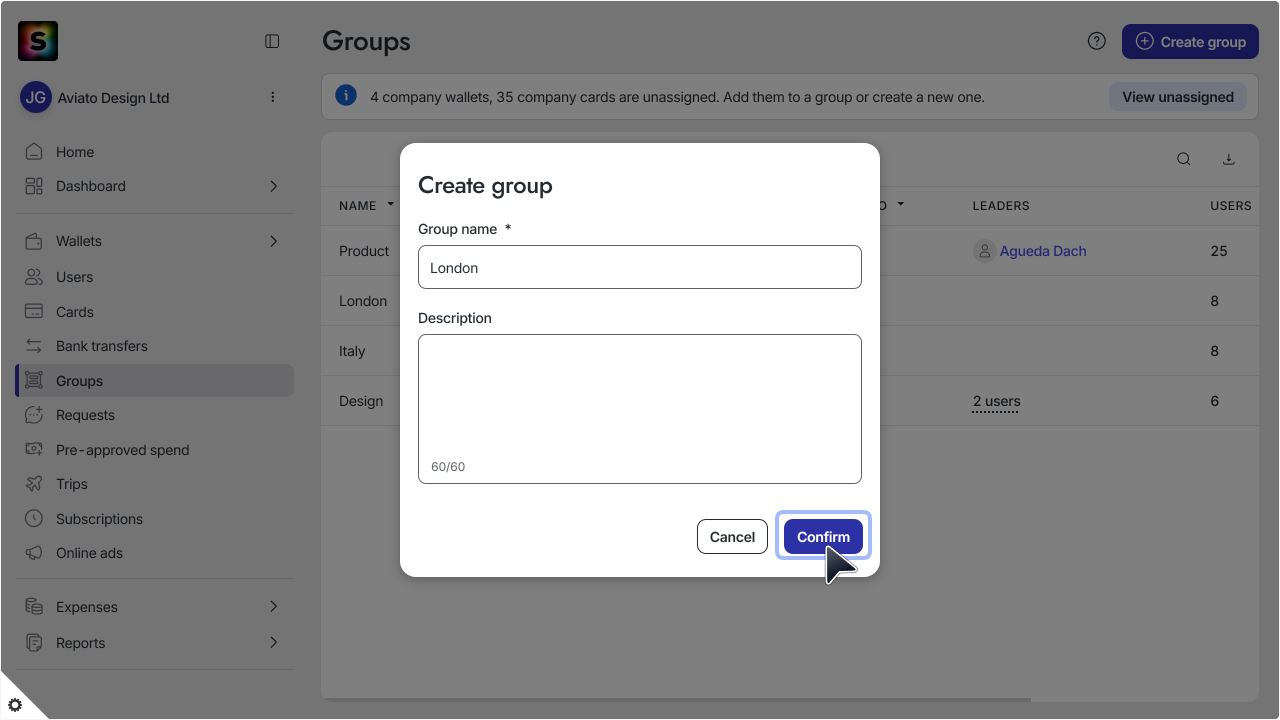Click the USERS column header

pos(1231,205)
